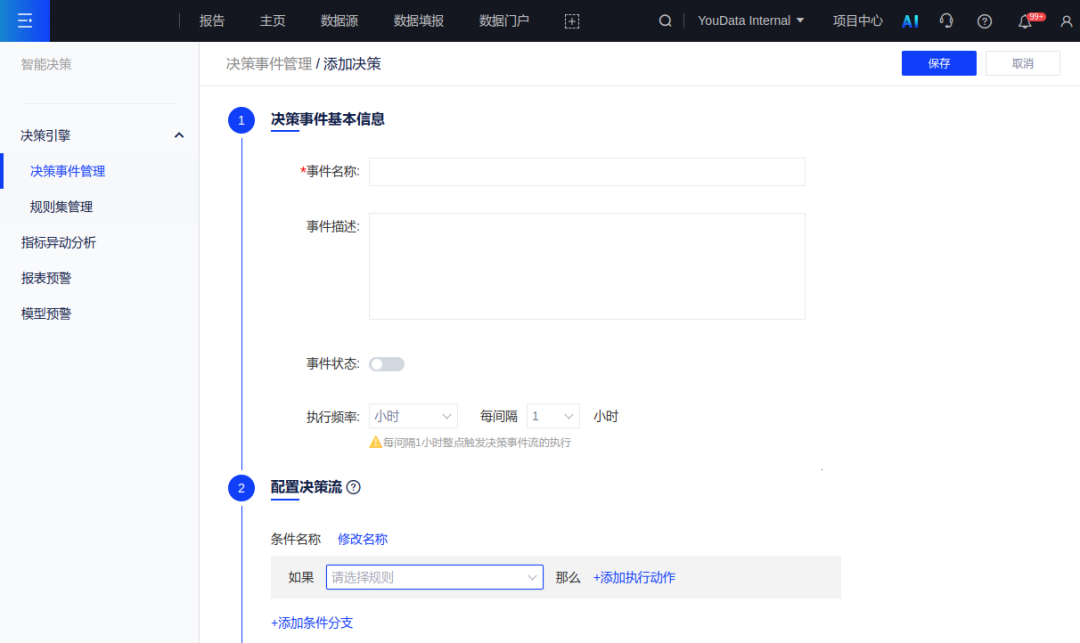This screenshot has width=1080, height=643.
Task: Click the +添加执行动作 link
Action: [x=636, y=577]
